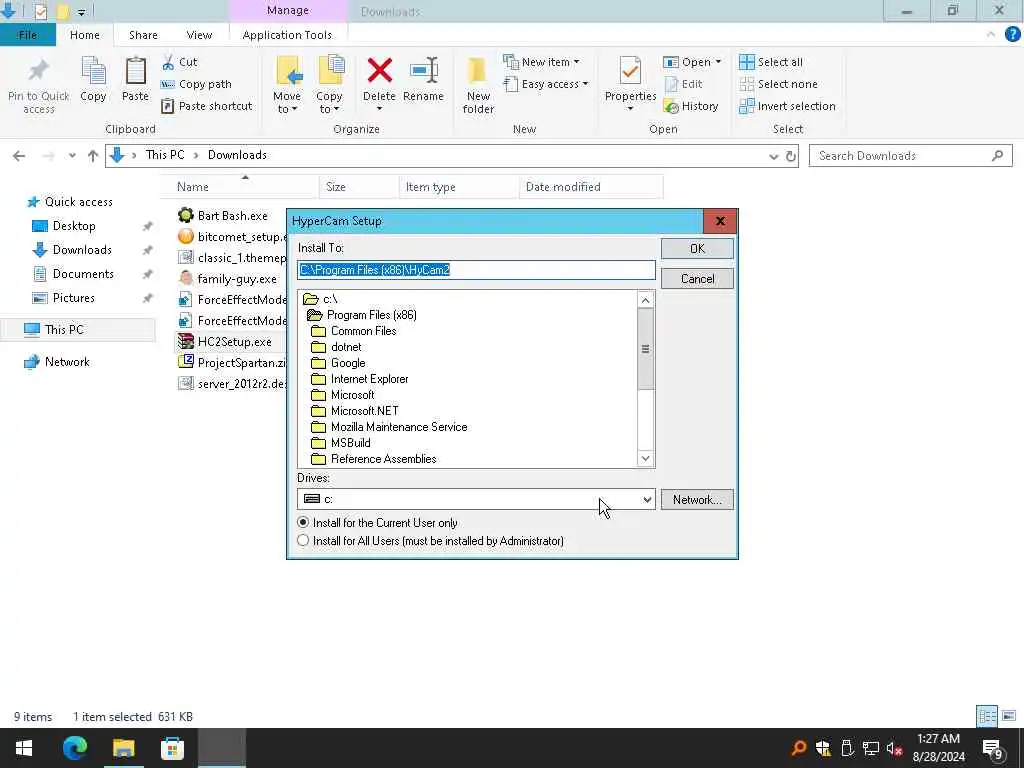The image size is (1024, 768).
Task: Click Edit in Open group
Action: (x=683, y=84)
